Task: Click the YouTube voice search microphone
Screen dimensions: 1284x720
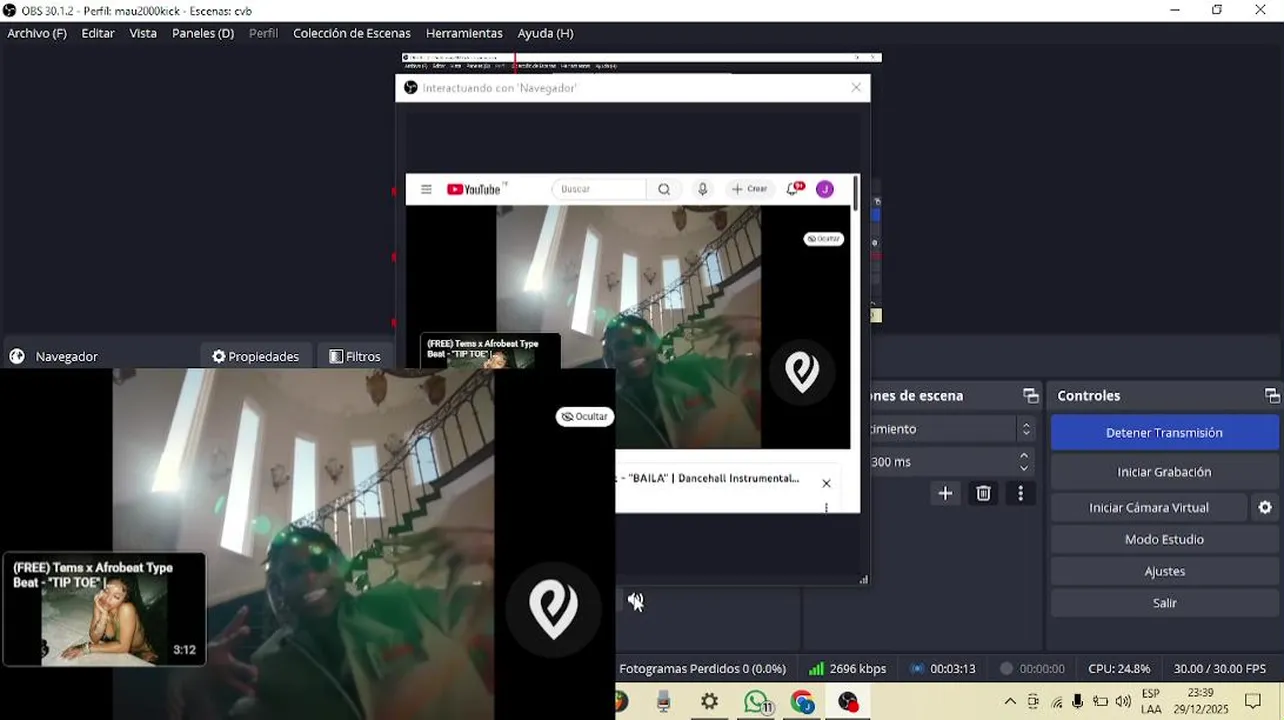Action: click(x=703, y=189)
